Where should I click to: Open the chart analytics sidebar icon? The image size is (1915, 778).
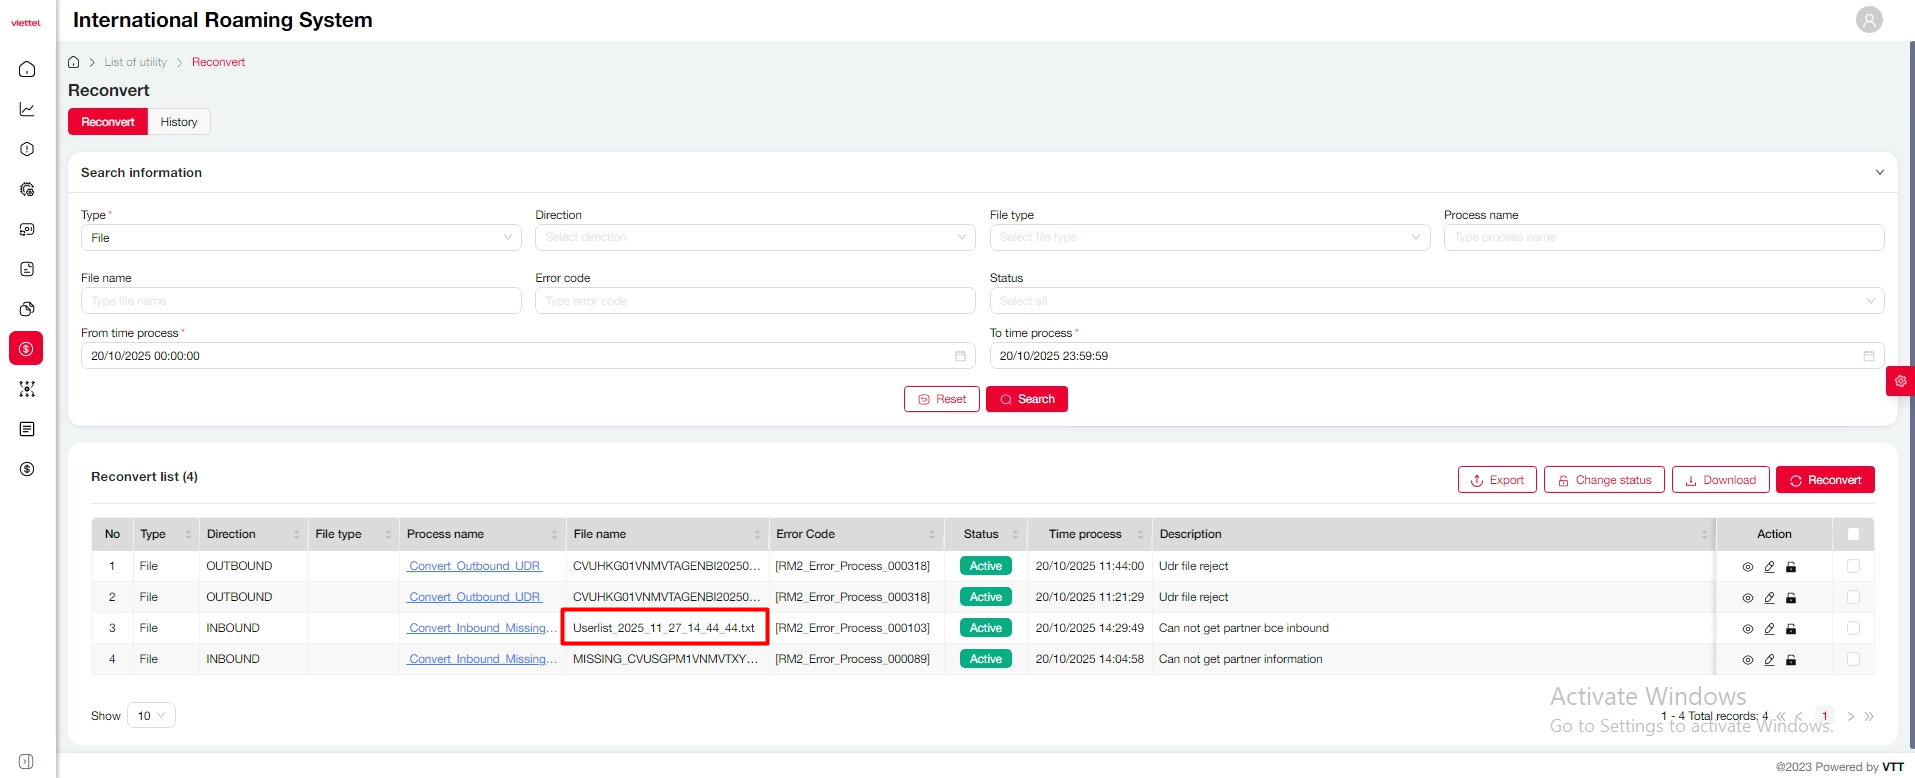(27, 109)
